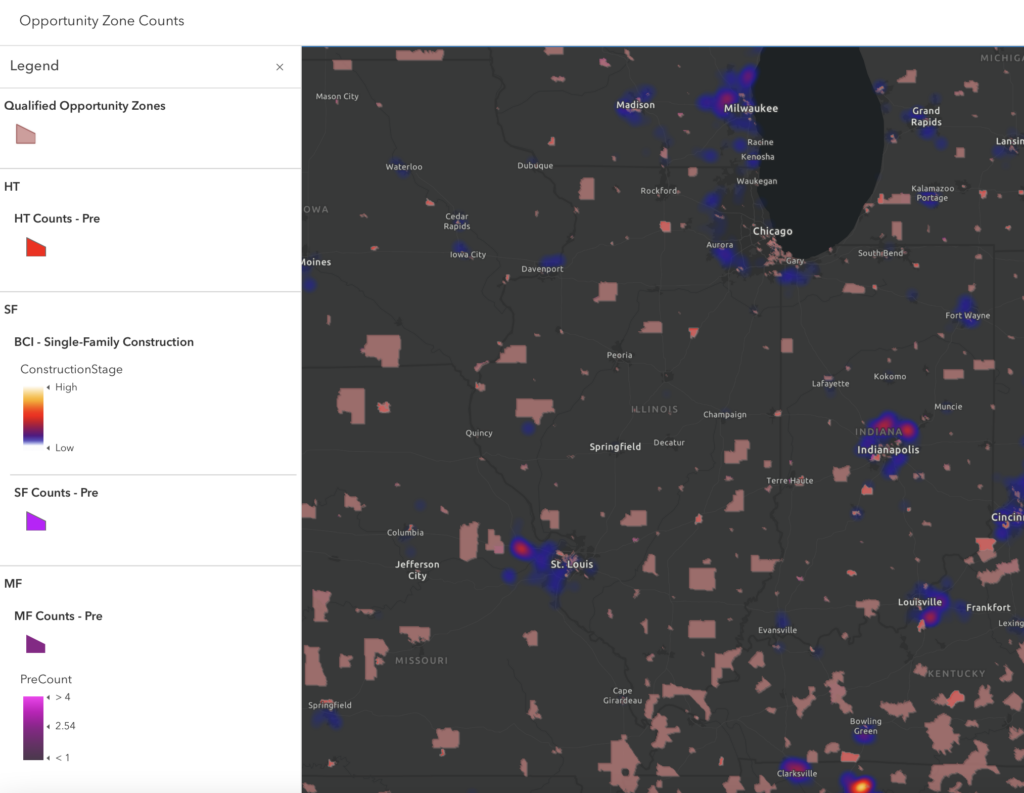Click the Mason City label
The width and height of the screenshot is (1024, 793).
pos(337,97)
